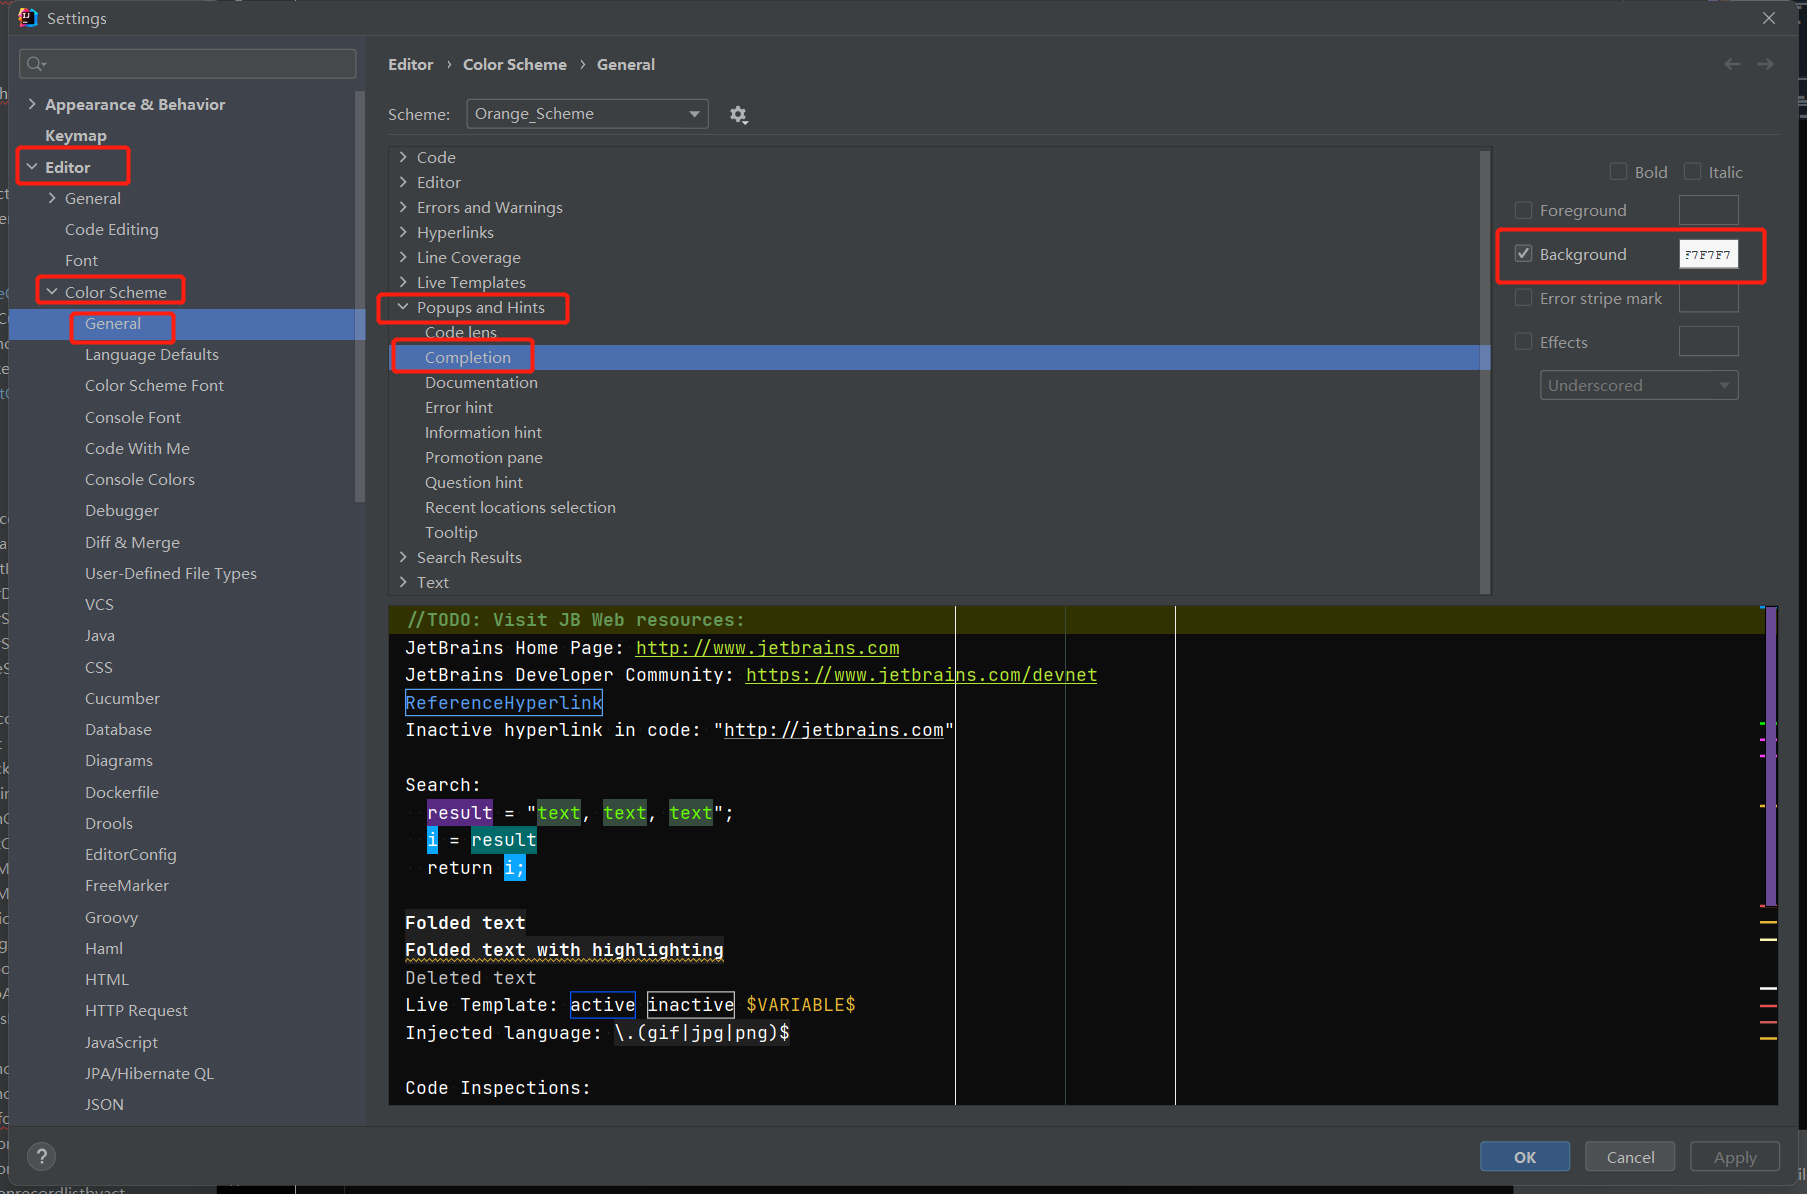Viewport: 1807px width, 1194px height.
Task: Click the Foreground color swatch
Action: (x=1708, y=210)
